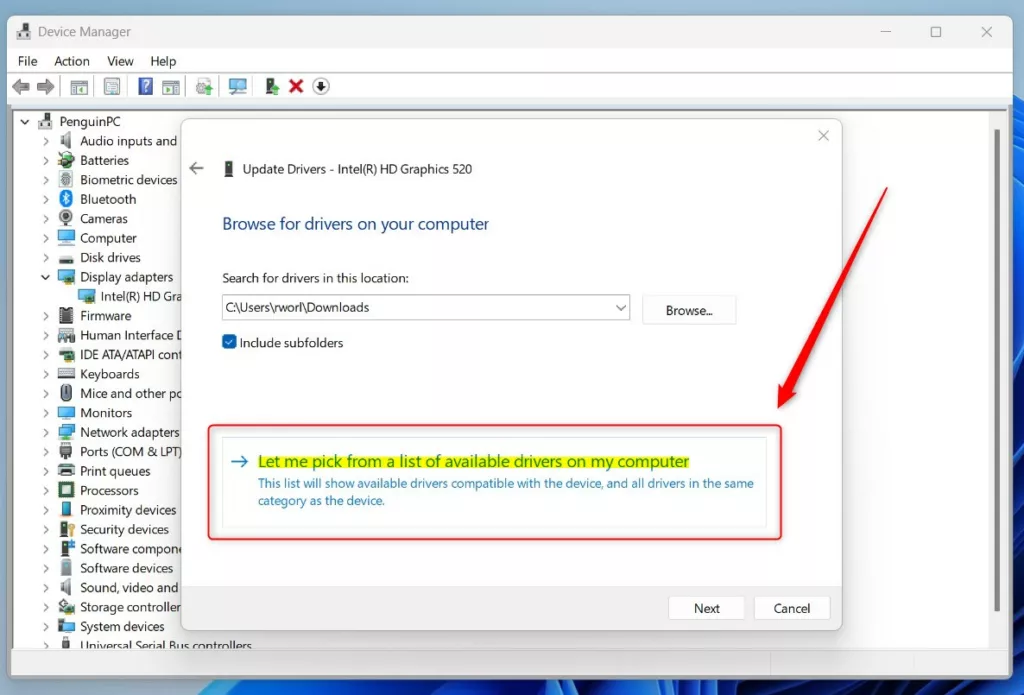This screenshot has height=695, width=1024.
Task: Expand the Network adapters node
Action: (45, 432)
